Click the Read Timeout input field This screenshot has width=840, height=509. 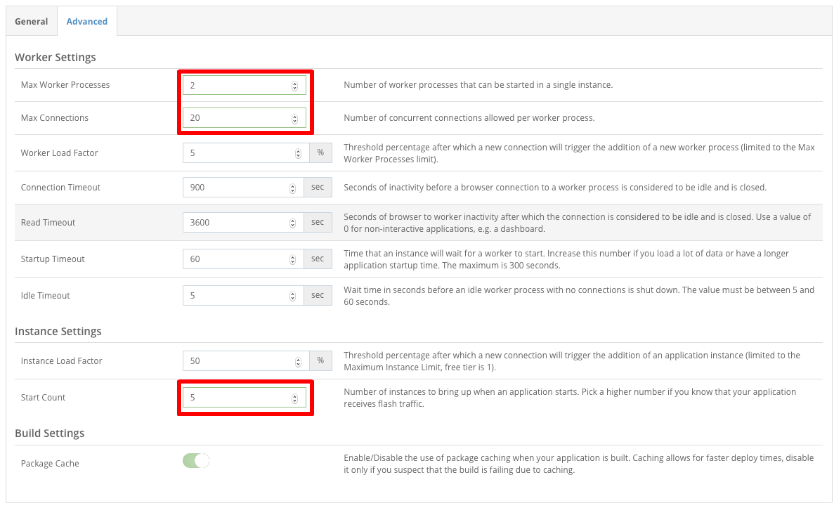pyautogui.click(x=236, y=223)
